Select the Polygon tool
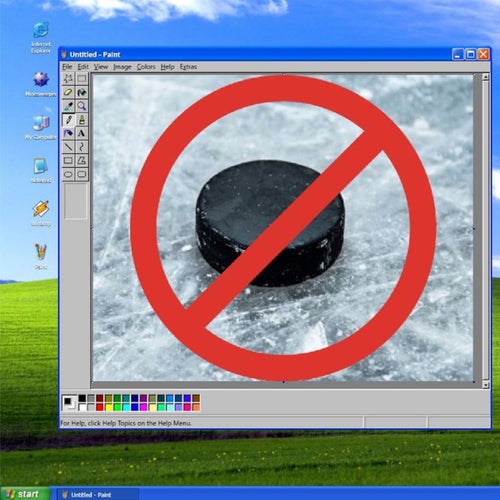This screenshot has height=500, width=500. coord(82,161)
